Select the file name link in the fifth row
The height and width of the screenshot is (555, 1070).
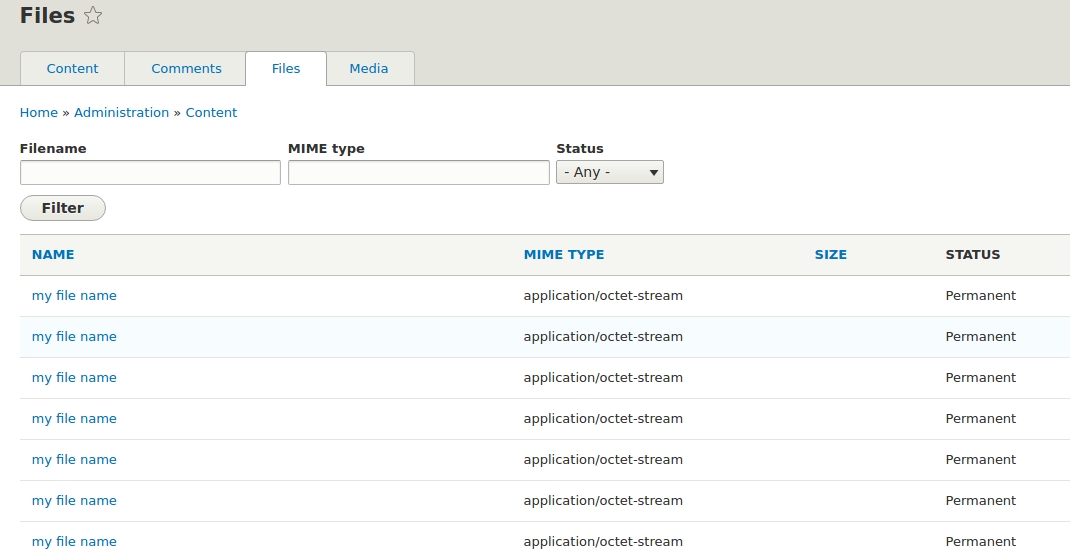point(74,460)
